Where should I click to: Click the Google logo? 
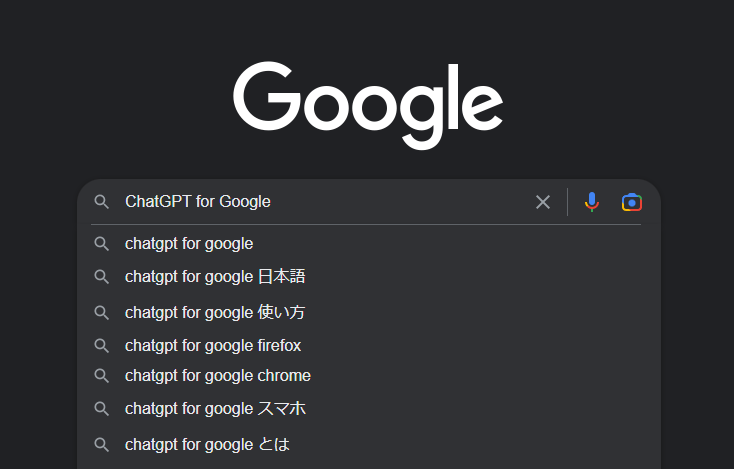(368, 106)
